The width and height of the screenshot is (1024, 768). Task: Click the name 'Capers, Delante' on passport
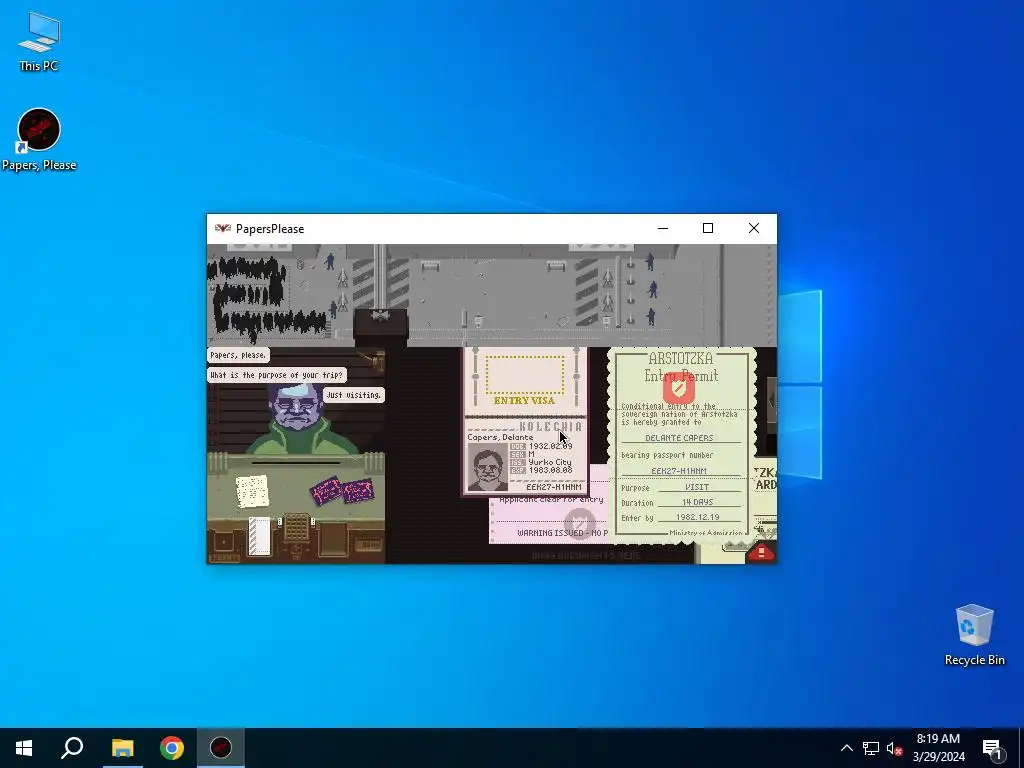click(500, 437)
